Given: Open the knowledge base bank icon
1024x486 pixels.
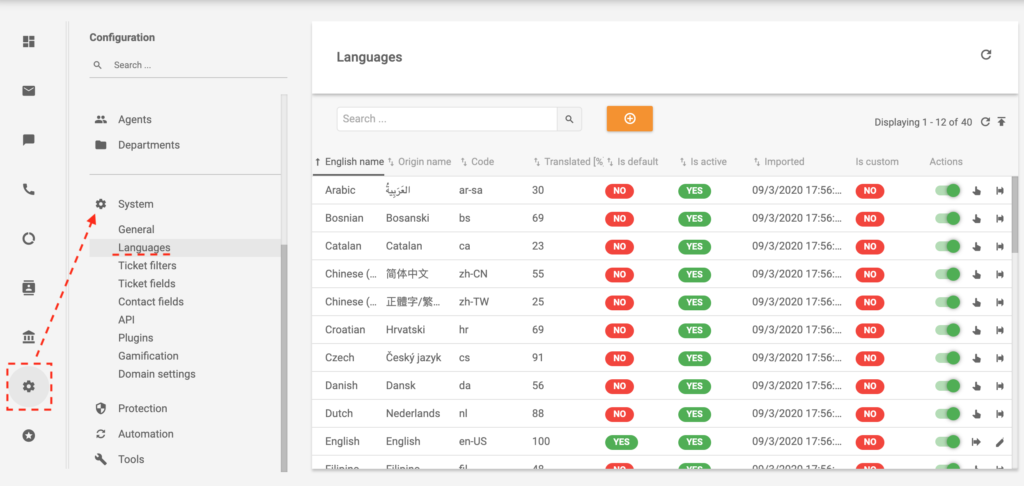Looking at the screenshot, I should point(29,337).
